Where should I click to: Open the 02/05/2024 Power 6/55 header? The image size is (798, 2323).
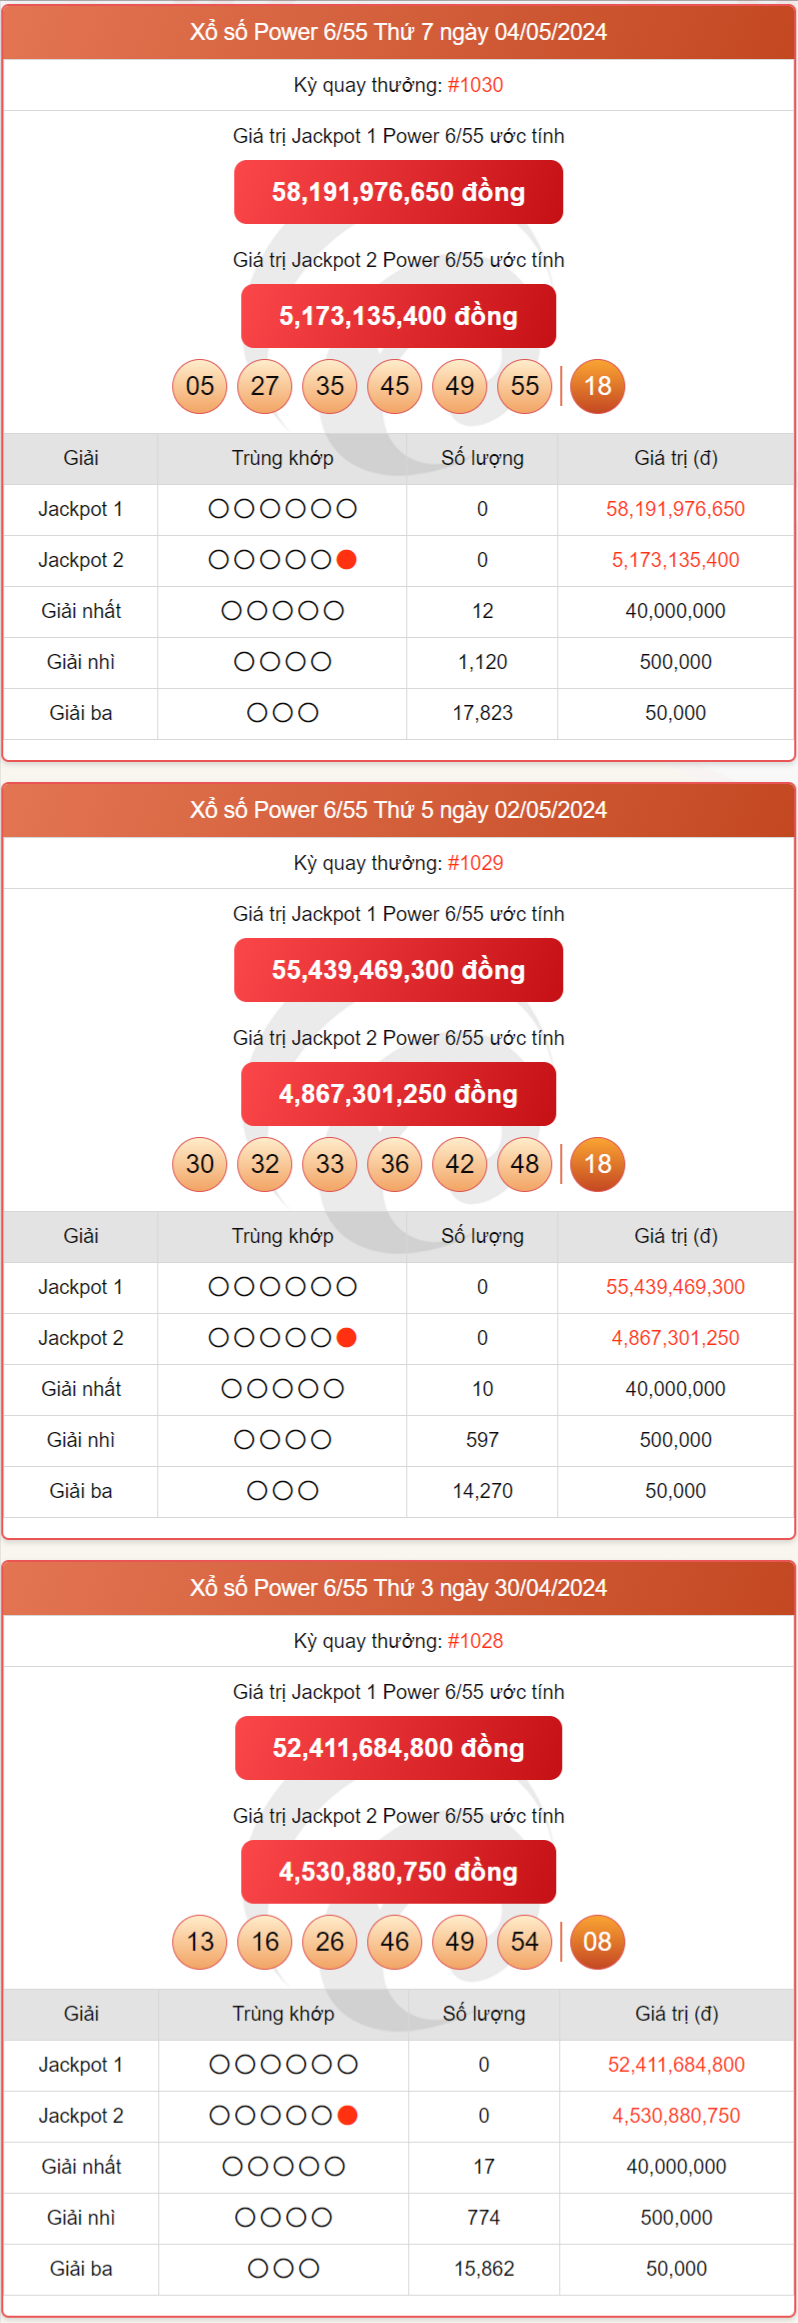398,810
